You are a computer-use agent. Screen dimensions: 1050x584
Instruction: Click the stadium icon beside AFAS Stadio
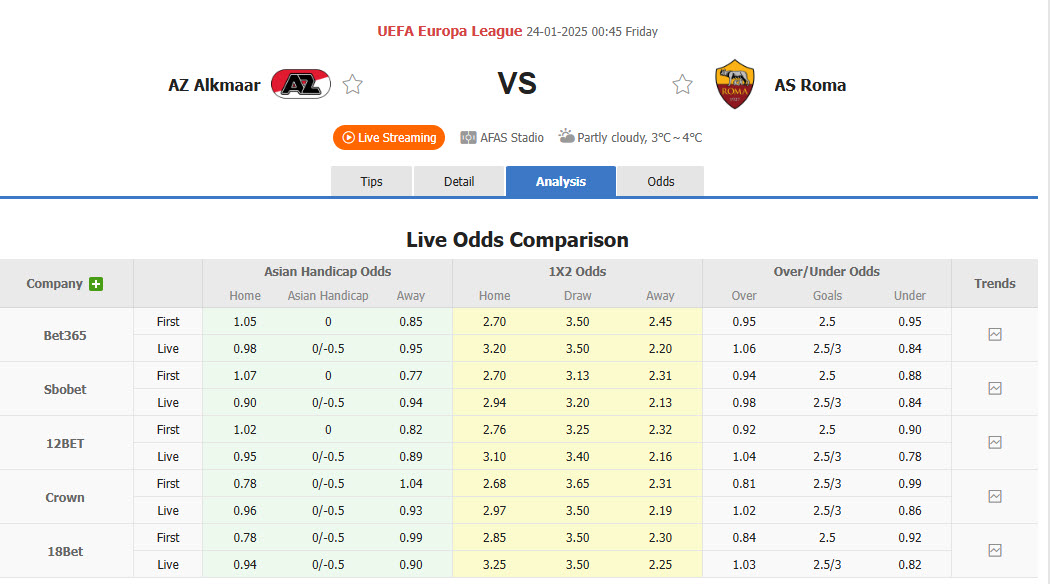coord(466,137)
